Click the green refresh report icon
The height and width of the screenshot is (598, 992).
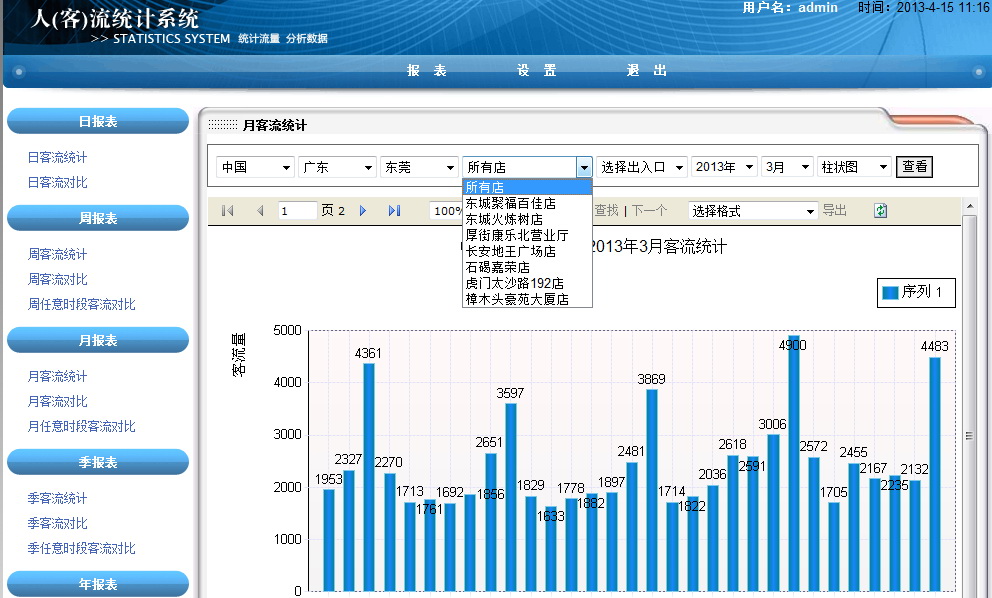point(880,211)
